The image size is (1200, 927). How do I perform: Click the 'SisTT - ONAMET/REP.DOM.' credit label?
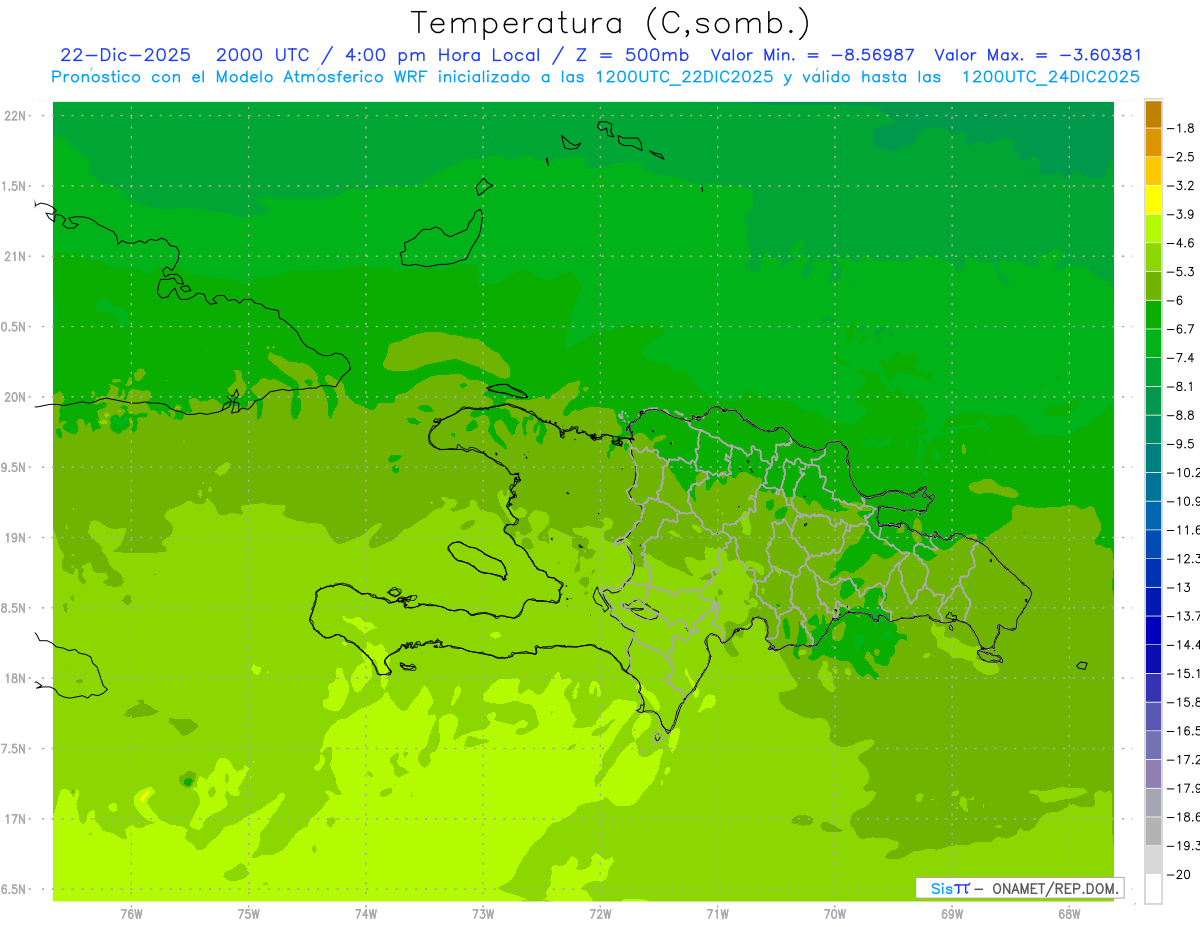point(1020,888)
